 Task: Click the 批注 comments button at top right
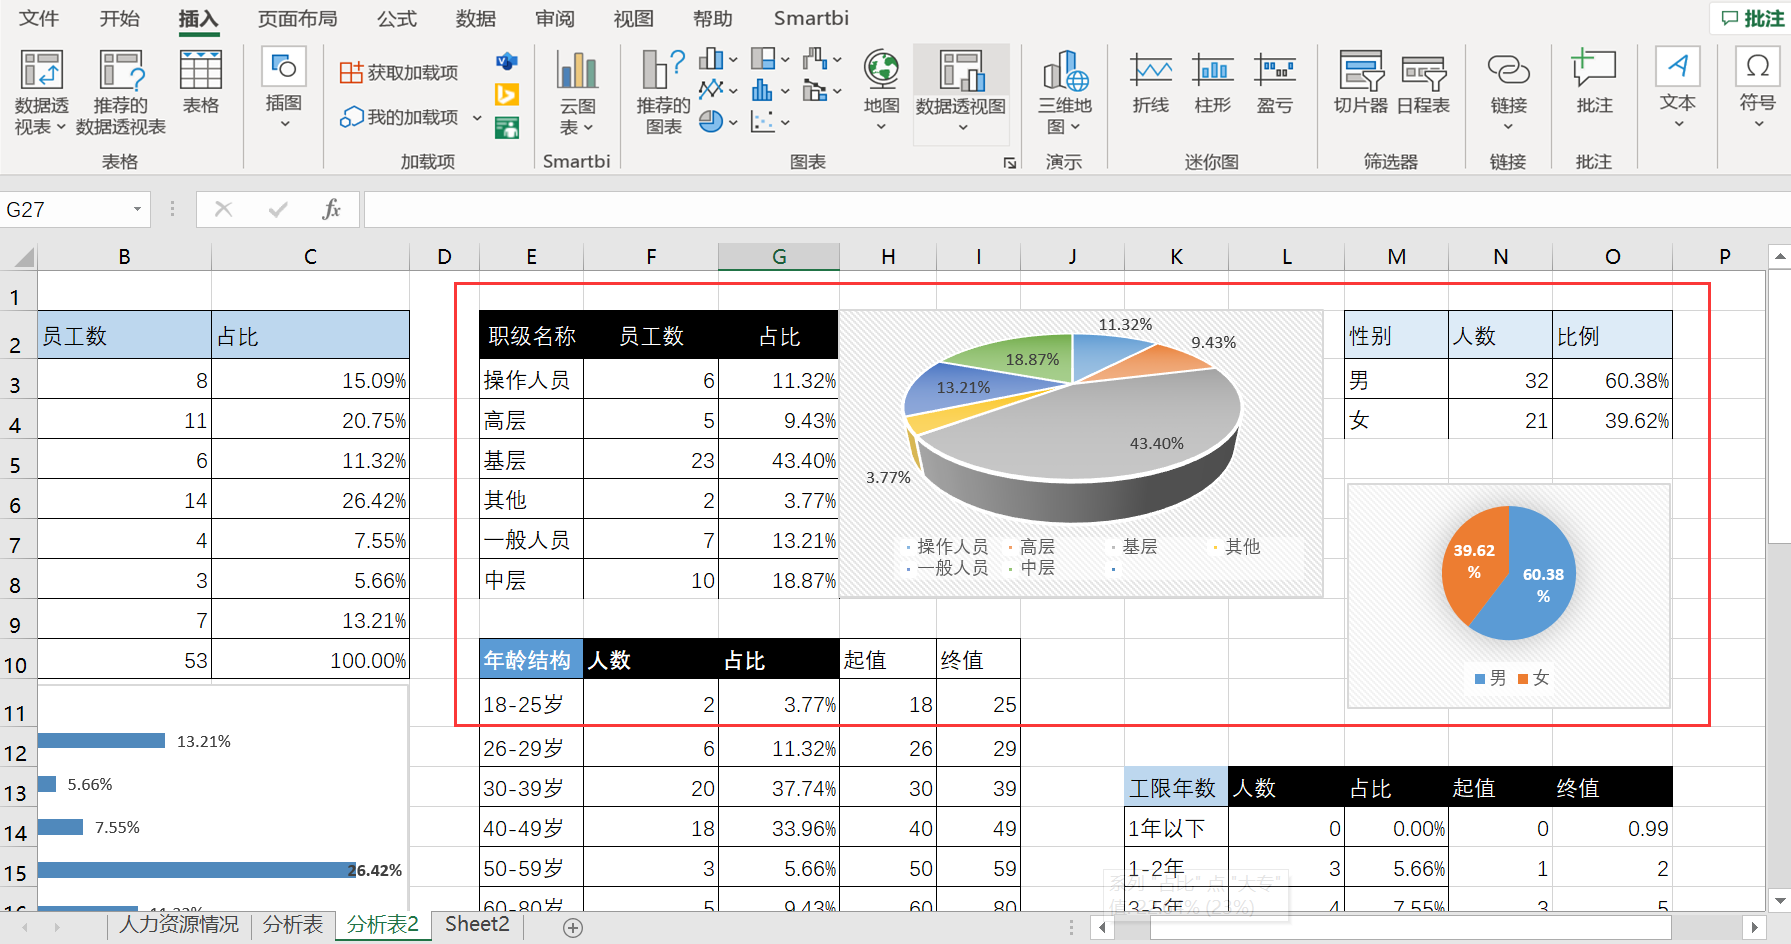point(1751,18)
